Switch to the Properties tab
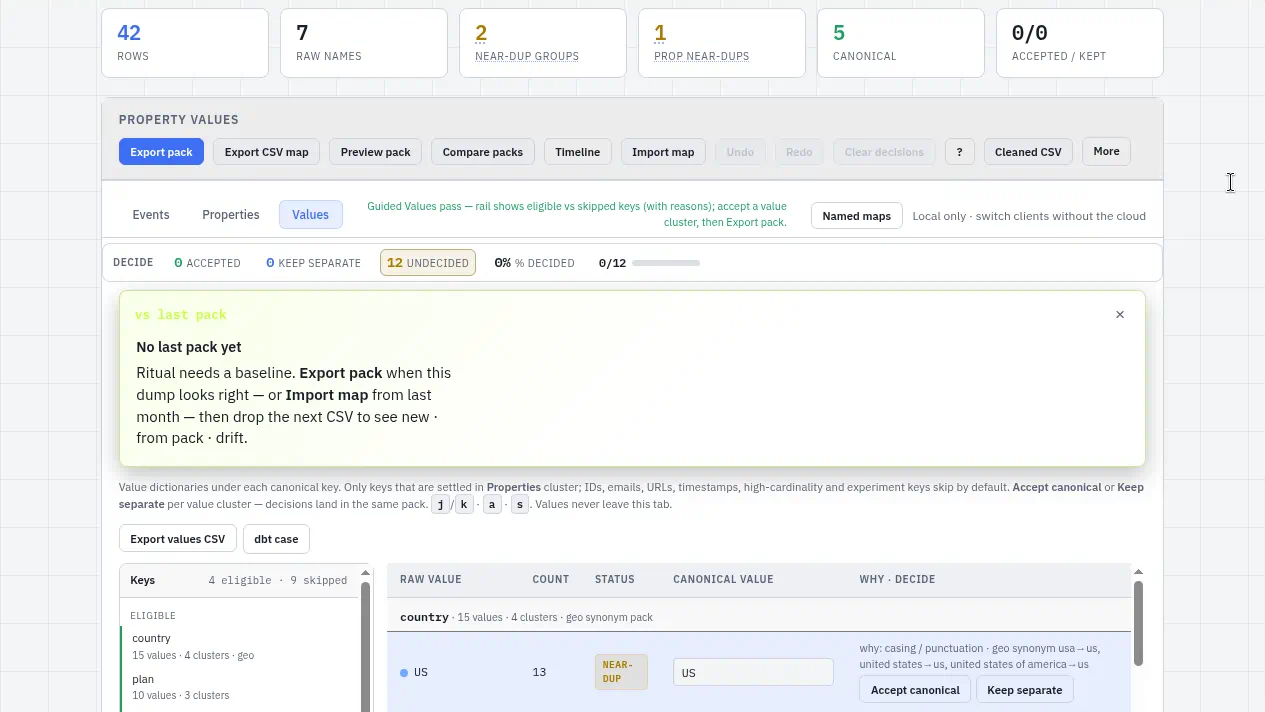This screenshot has width=1265, height=712. coord(231,215)
